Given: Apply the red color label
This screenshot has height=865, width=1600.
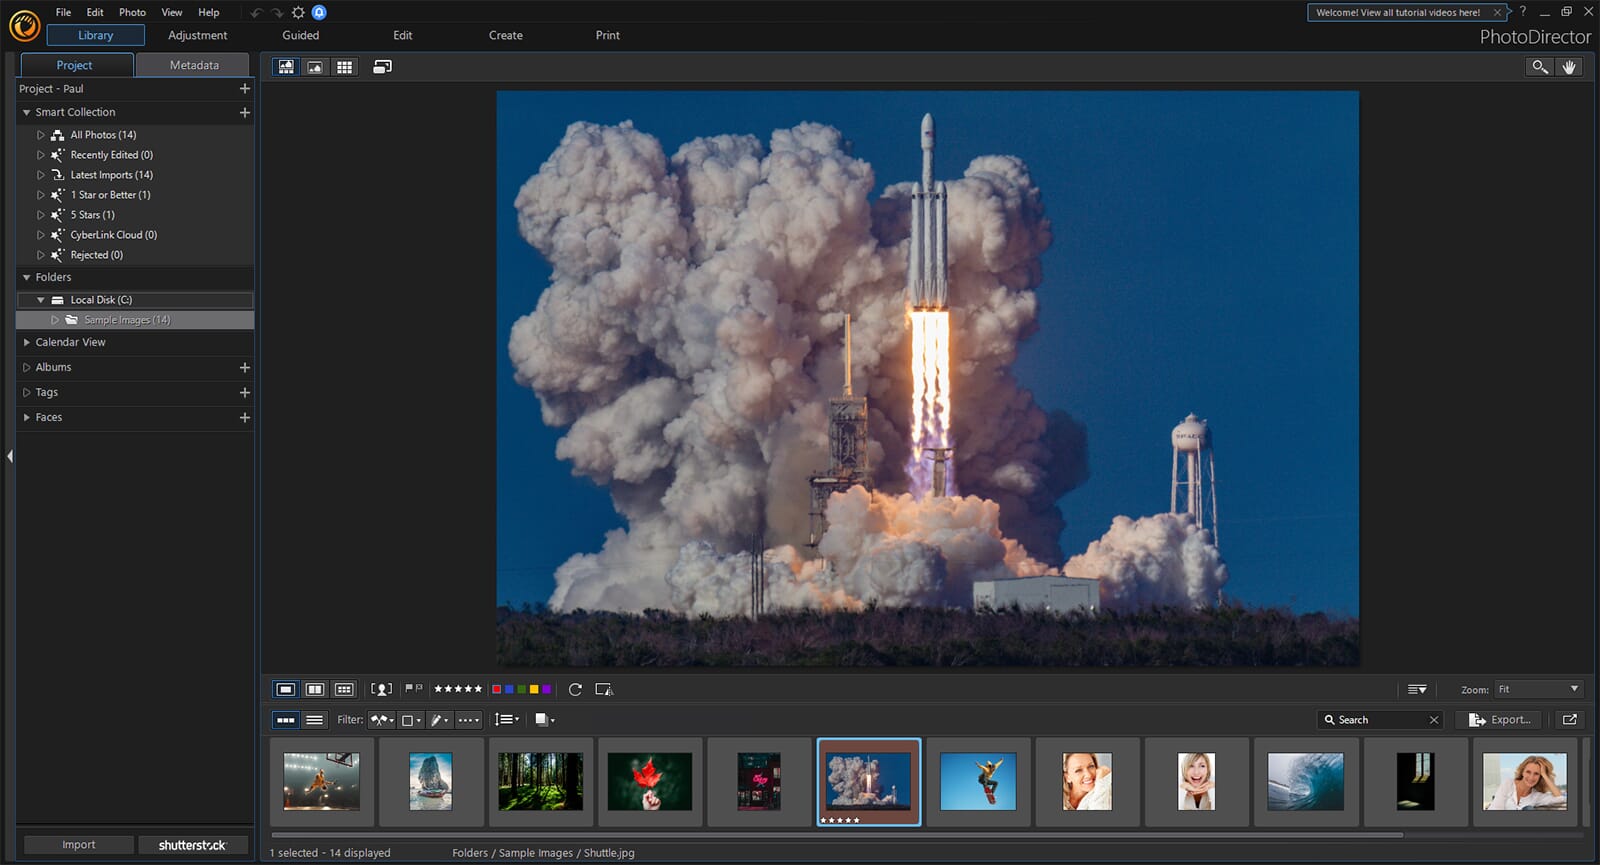Looking at the screenshot, I should (x=496, y=689).
